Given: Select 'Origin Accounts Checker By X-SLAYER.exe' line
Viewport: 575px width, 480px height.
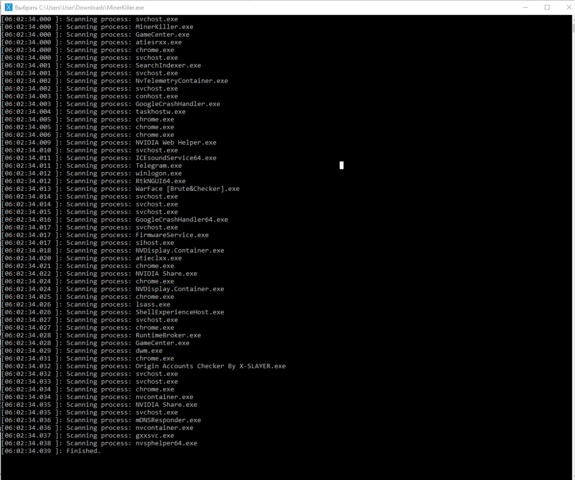Looking at the screenshot, I should [143, 366].
